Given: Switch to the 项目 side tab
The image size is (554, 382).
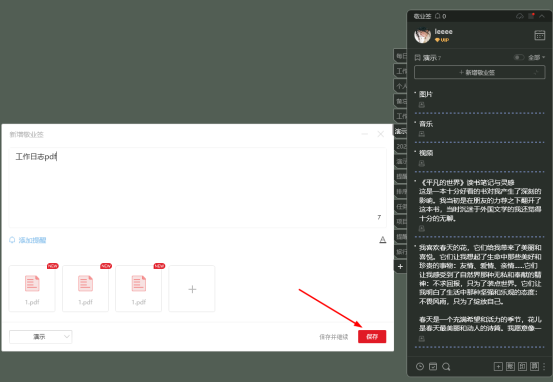Looking at the screenshot, I should point(401,222).
